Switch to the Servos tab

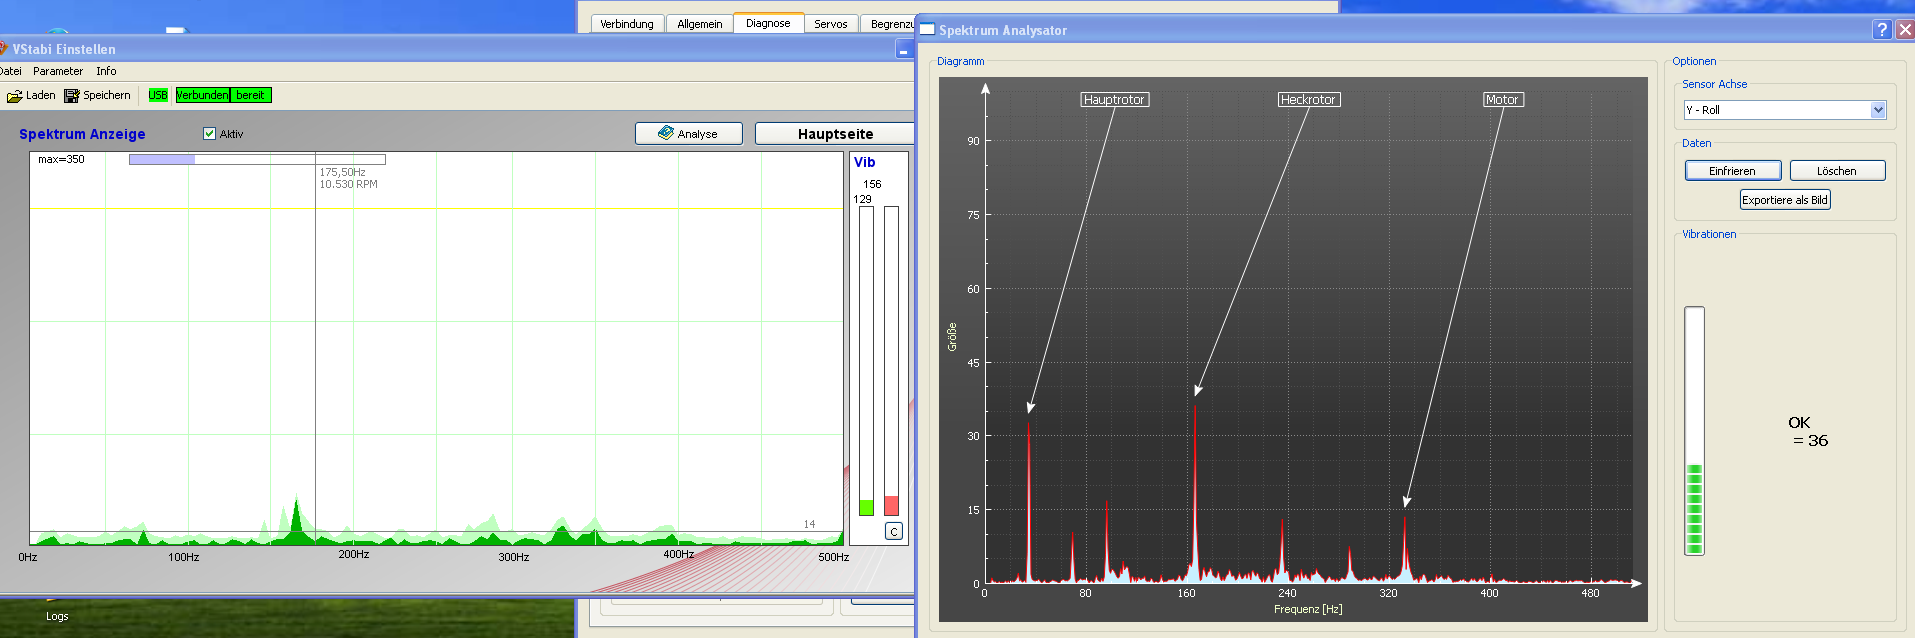pos(830,24)
